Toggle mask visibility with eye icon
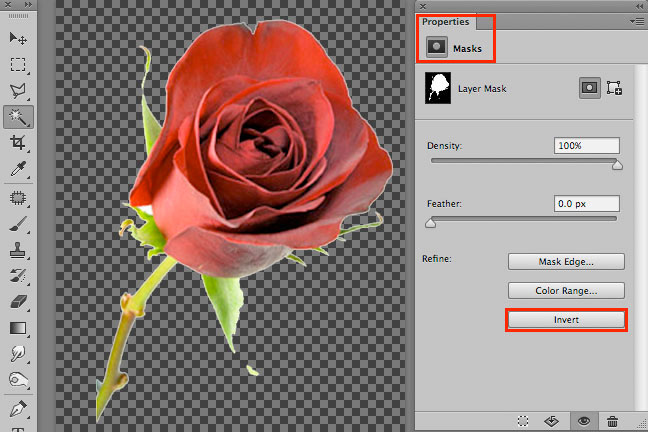The width and height of the screenshot is (648, 432). pyautogui.click(x=584, y=421)
